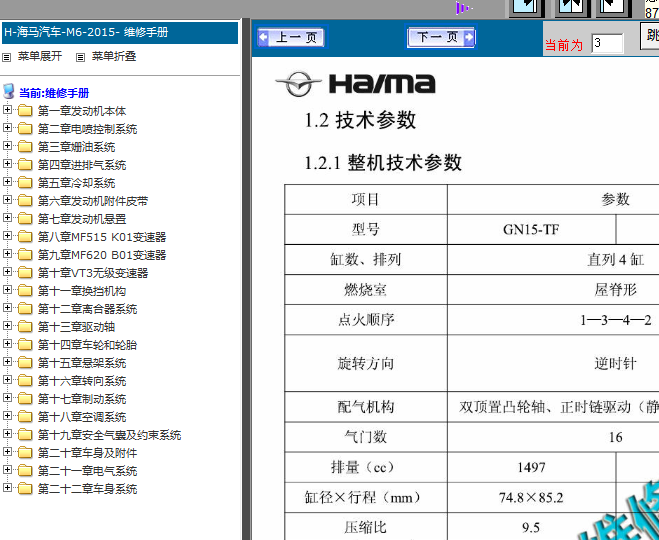This screenshot has height=540, width=659.
Task: Expand the 第十四章车轮和轮胎 tree node
Action: click(7, 344)
